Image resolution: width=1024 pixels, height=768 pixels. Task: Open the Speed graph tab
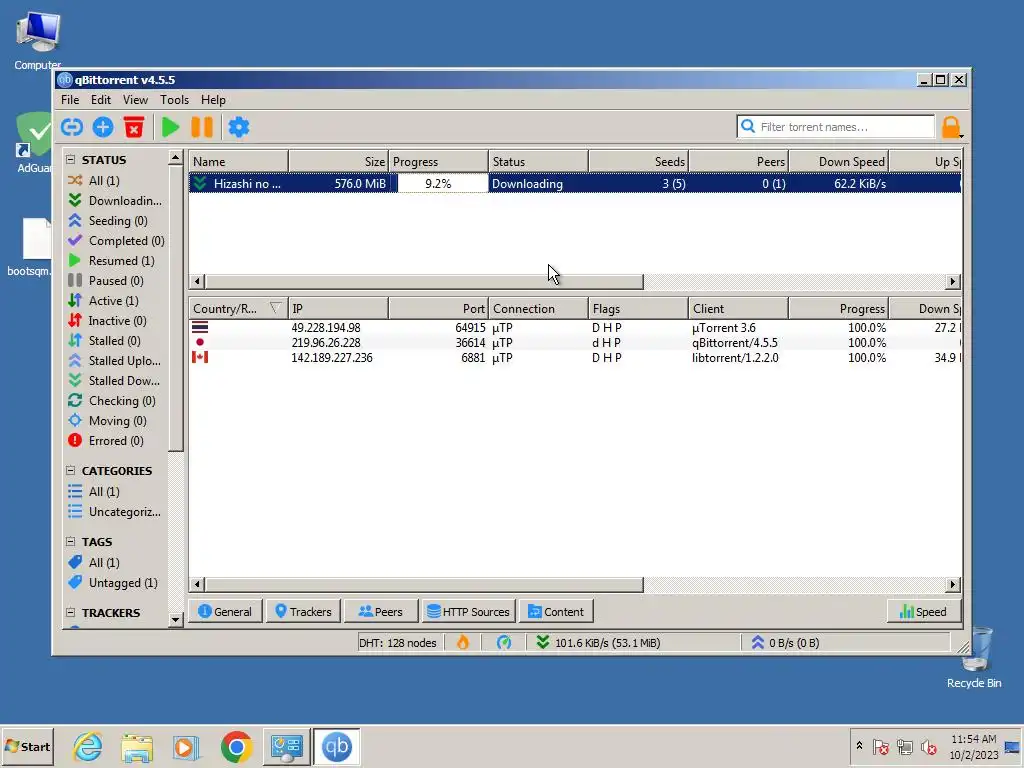pos(923,612)
